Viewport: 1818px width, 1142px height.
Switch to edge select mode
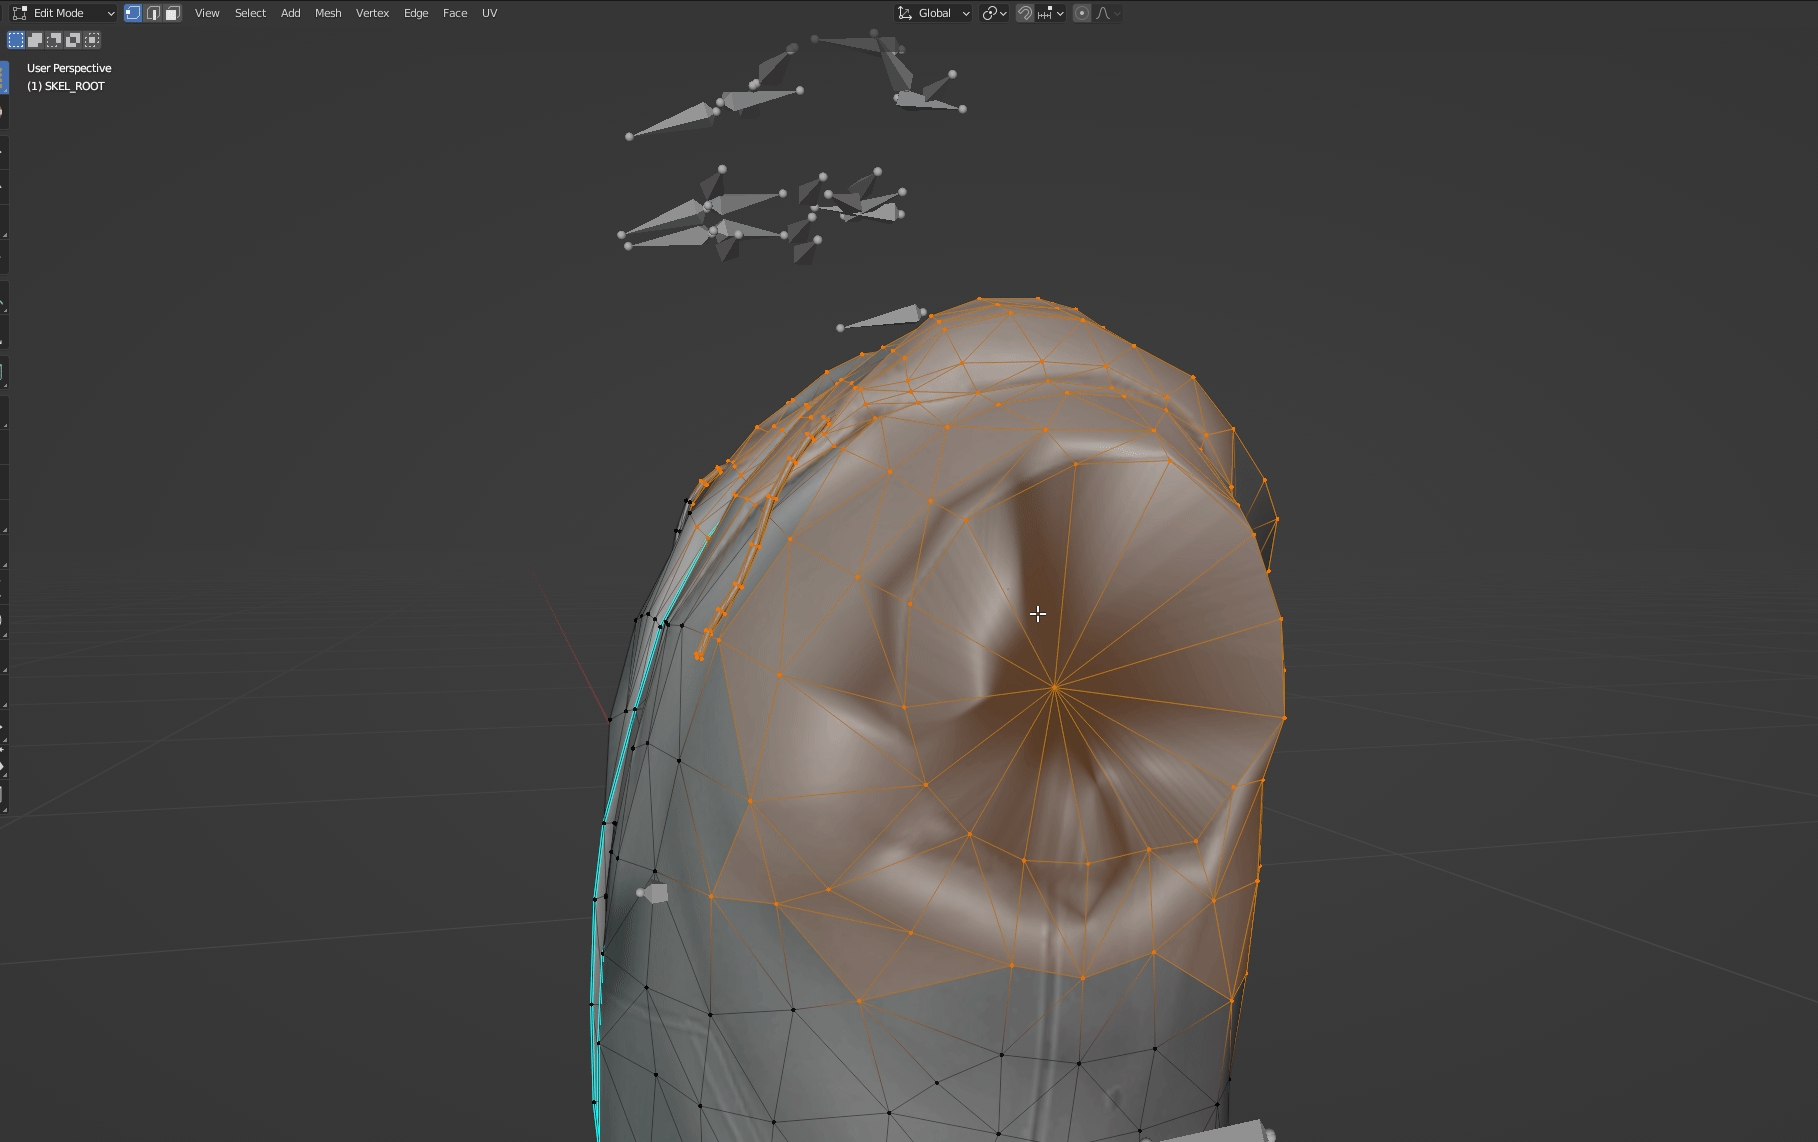[x=153, y=13]
